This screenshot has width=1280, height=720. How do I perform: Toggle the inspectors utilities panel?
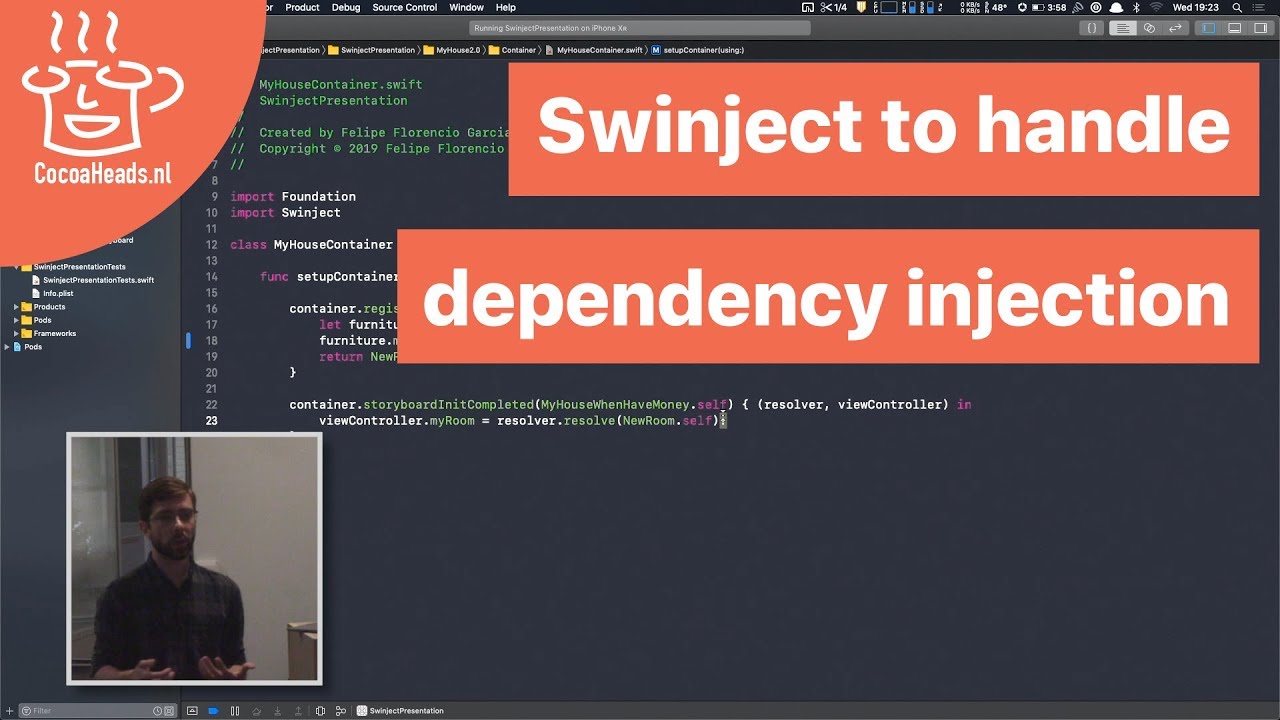tap(1259, 28)
